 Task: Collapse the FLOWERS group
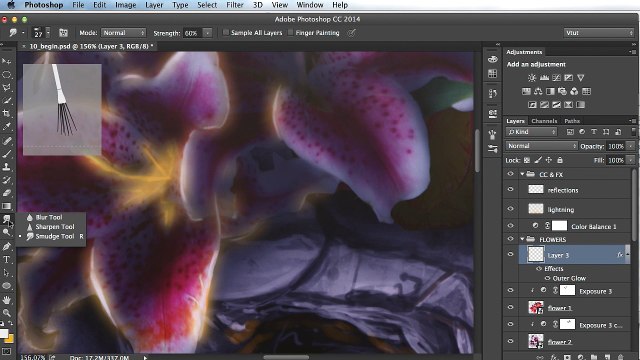click(522, 239)
